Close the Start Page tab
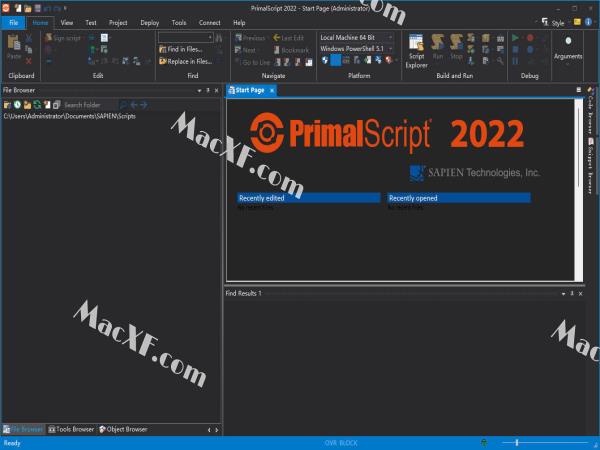This screenshot has width=600, height=450. (272, 91)
